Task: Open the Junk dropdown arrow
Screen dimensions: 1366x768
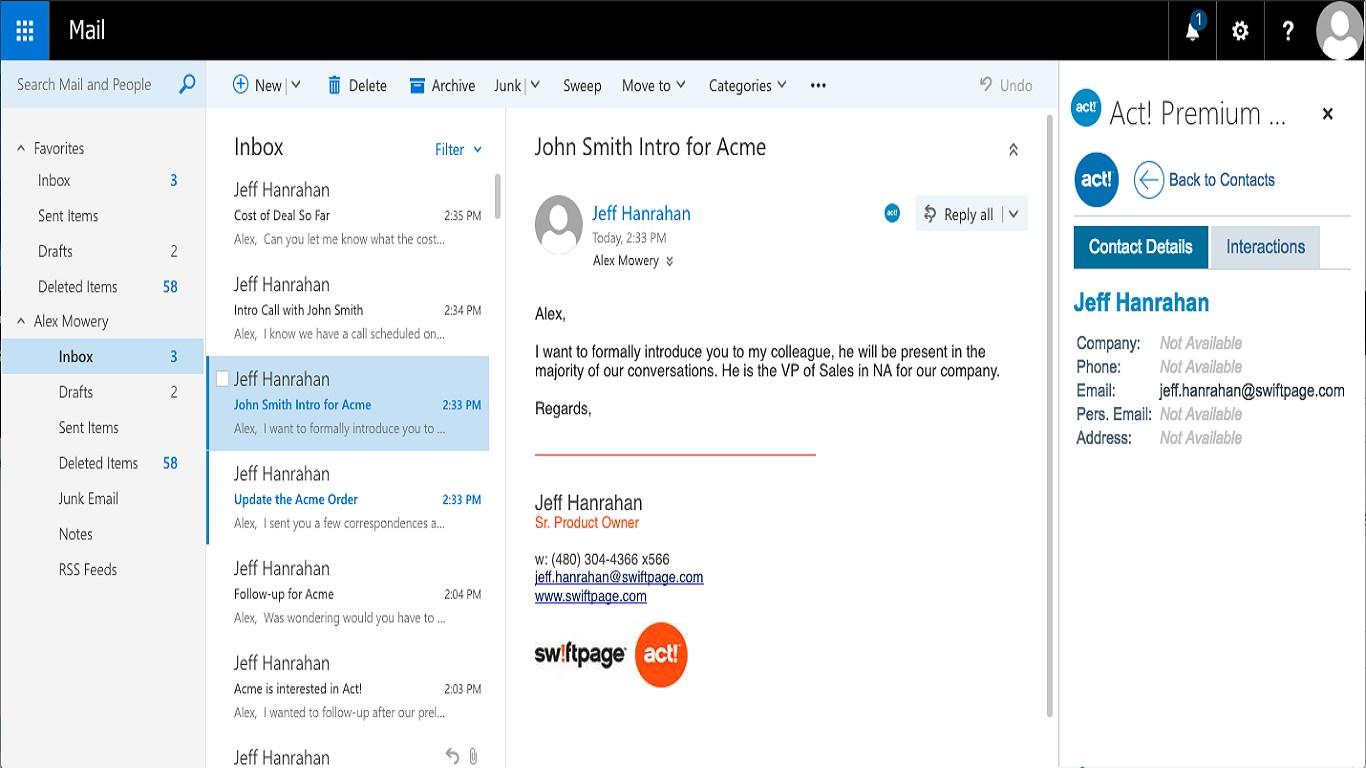Action: pos(535,85)
